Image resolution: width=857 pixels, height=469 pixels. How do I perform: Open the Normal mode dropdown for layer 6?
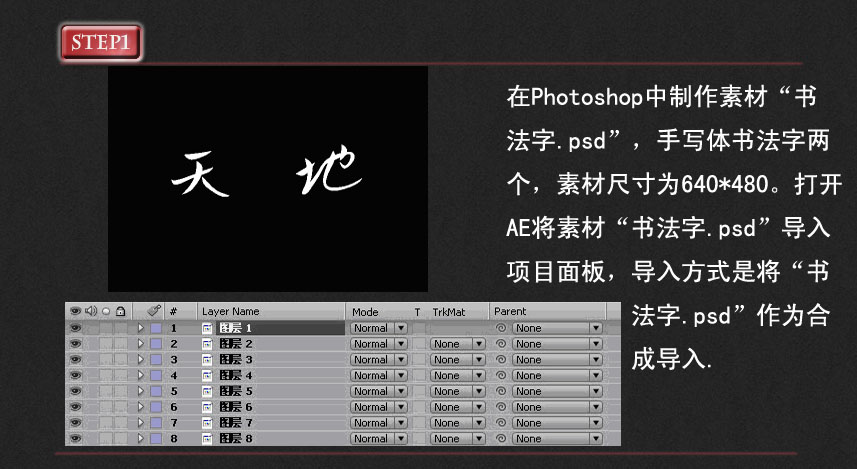click(x=379, y=407)
